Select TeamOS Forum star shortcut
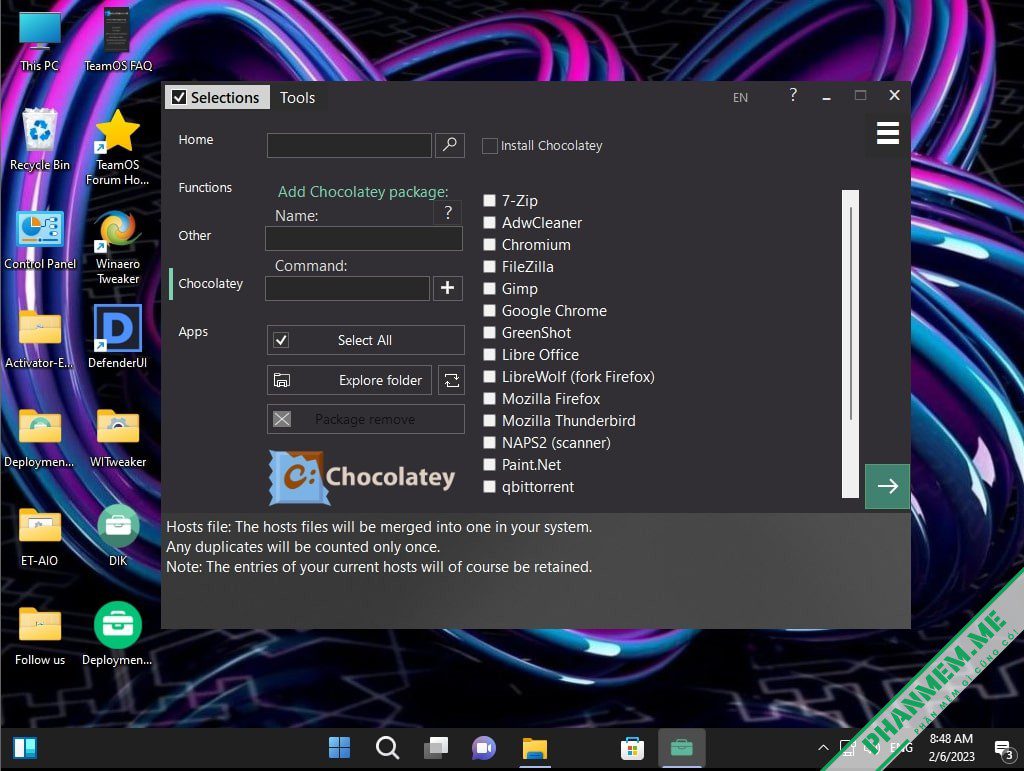Image resolution: width=1024 pixels, height=771 pixels. pos(118,147)
